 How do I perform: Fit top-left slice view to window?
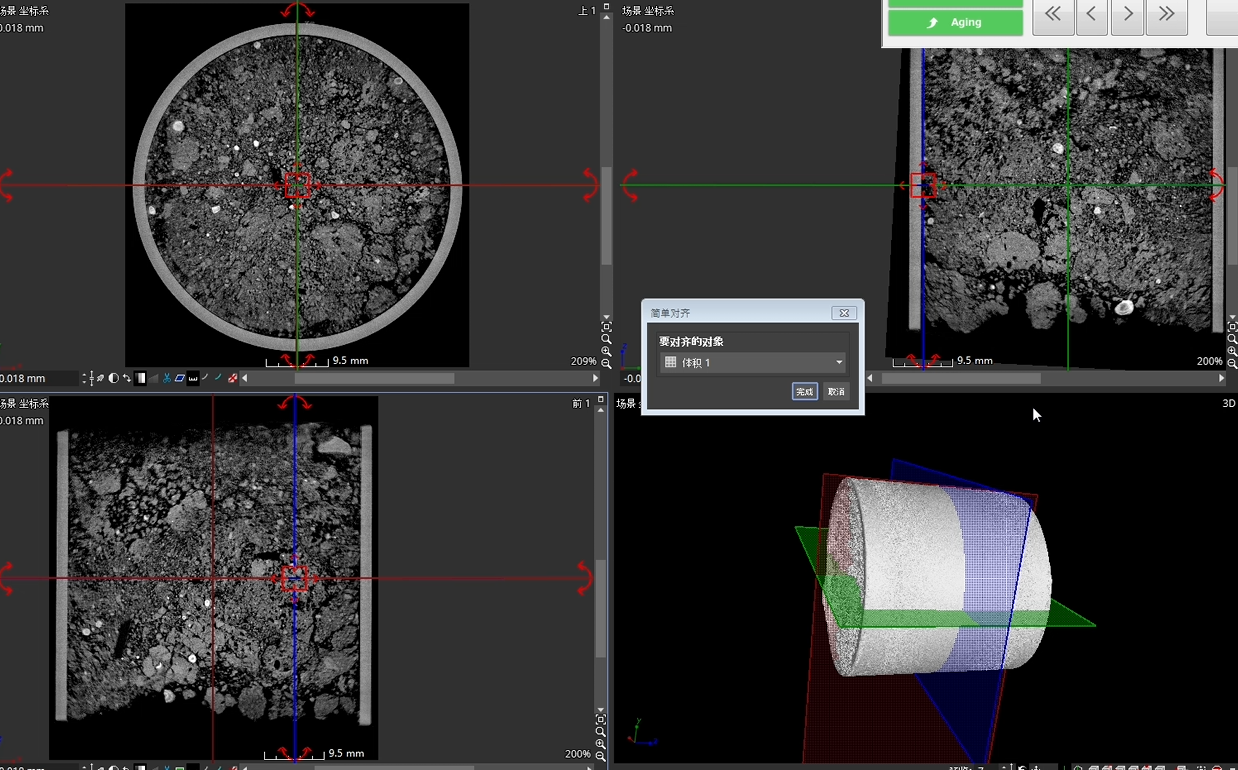tap(607, 327)
